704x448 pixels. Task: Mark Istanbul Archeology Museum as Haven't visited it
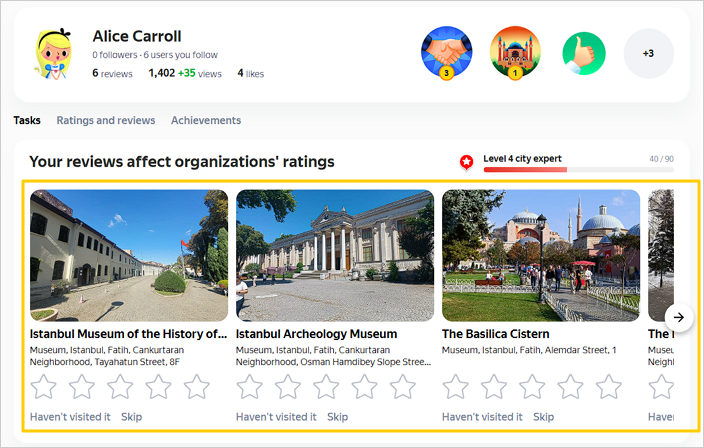(276, 417)
